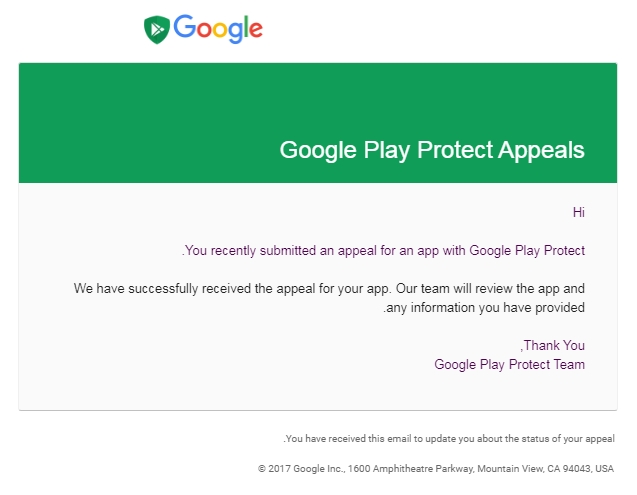The image size is (637, 495).
Task: Click the green header banner area
Action: [318, 122]
